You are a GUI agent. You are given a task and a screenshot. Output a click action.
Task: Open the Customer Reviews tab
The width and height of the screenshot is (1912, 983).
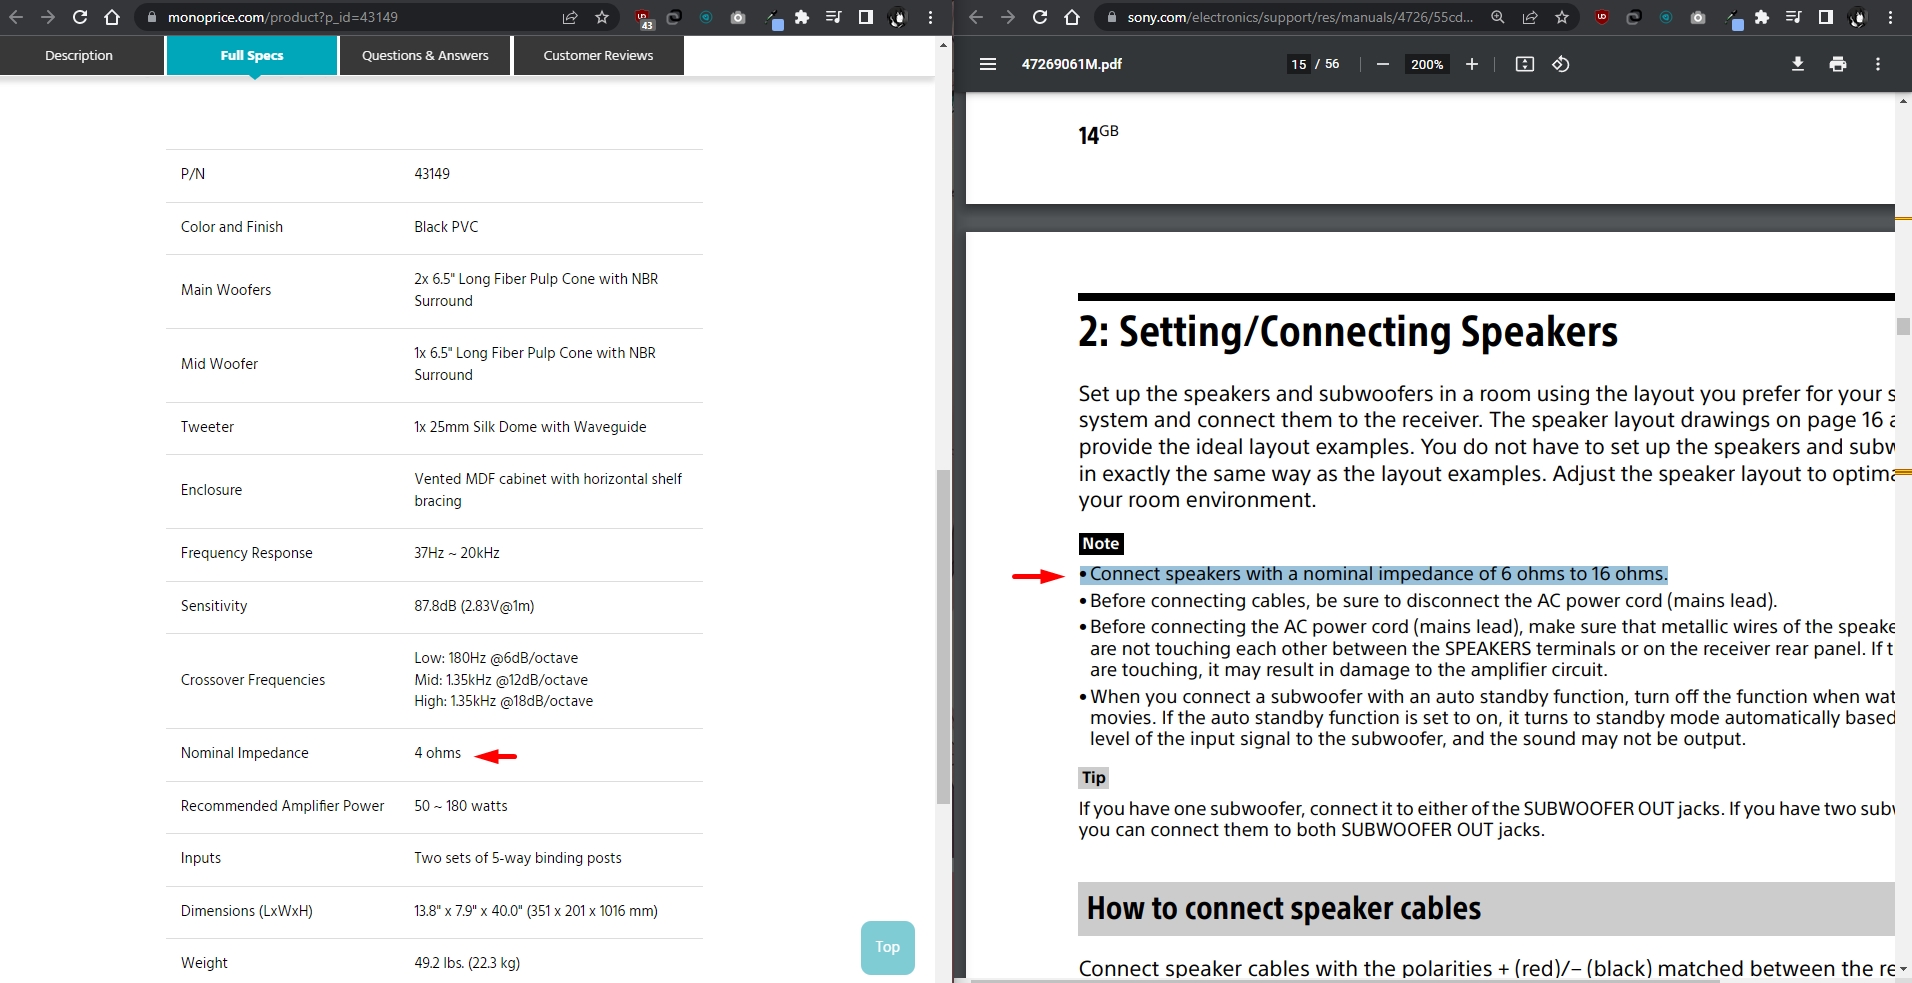pos(598,56)
